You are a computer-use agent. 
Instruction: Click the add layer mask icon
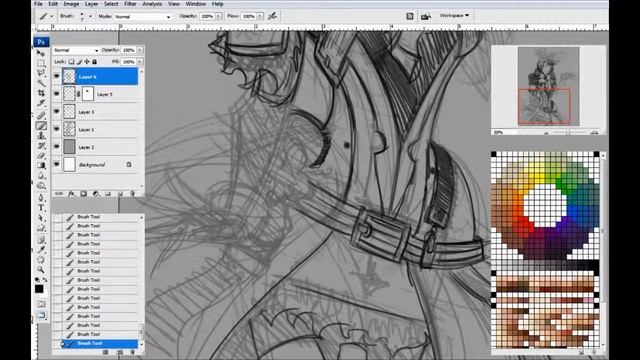tap(84, 193)
